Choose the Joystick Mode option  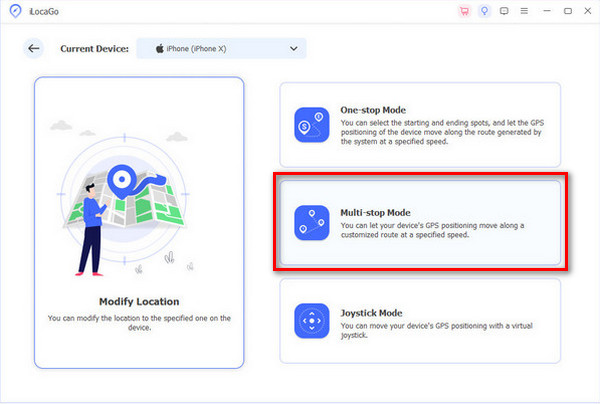click(x=420, y=321)
